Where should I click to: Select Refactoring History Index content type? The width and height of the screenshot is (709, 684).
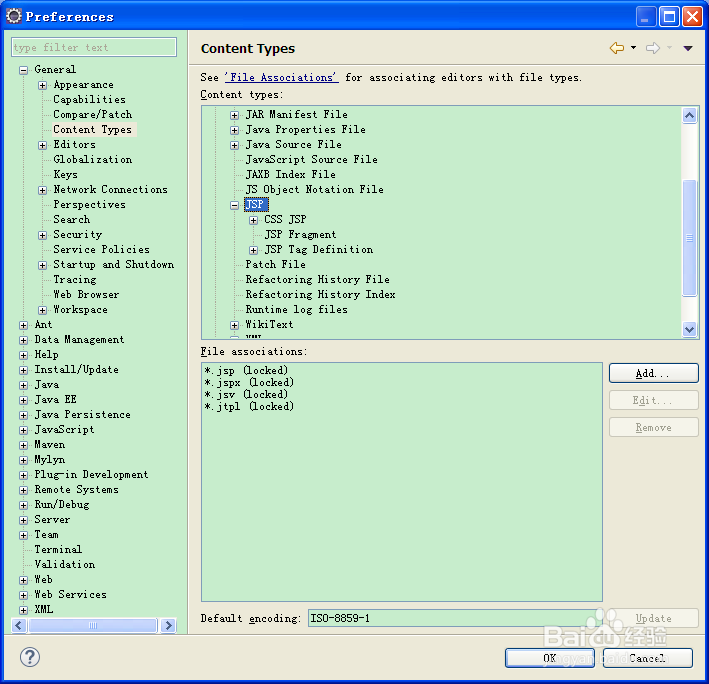pyautogui.click(x=320, y=294)
